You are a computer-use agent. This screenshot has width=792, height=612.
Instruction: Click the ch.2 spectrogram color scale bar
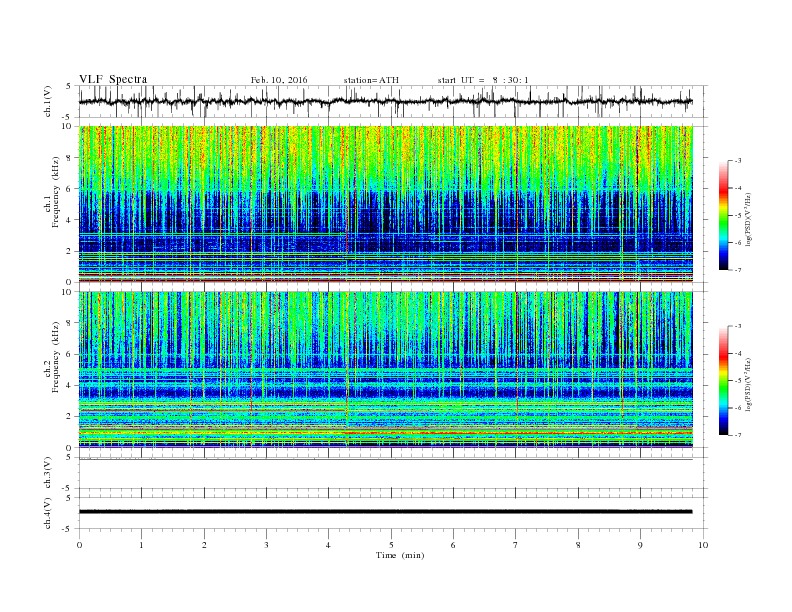click(x=723, y=381)
